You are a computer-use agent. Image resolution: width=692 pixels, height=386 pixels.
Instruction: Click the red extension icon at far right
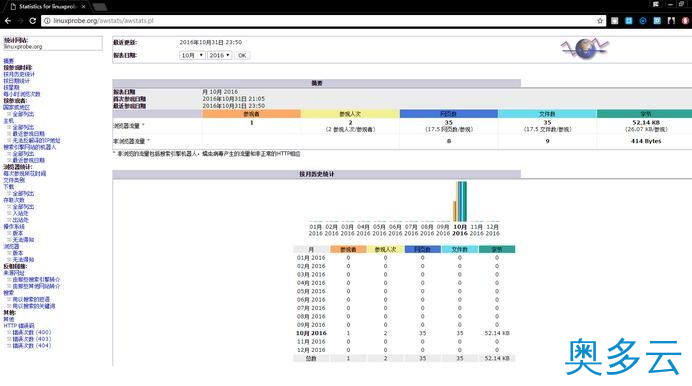click(685, 21)
